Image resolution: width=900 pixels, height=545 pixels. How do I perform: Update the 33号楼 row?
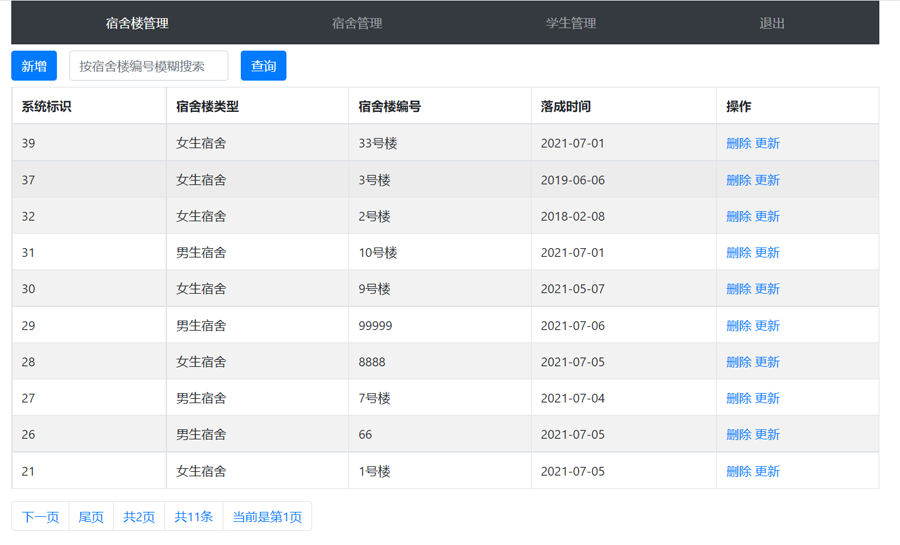767,143
